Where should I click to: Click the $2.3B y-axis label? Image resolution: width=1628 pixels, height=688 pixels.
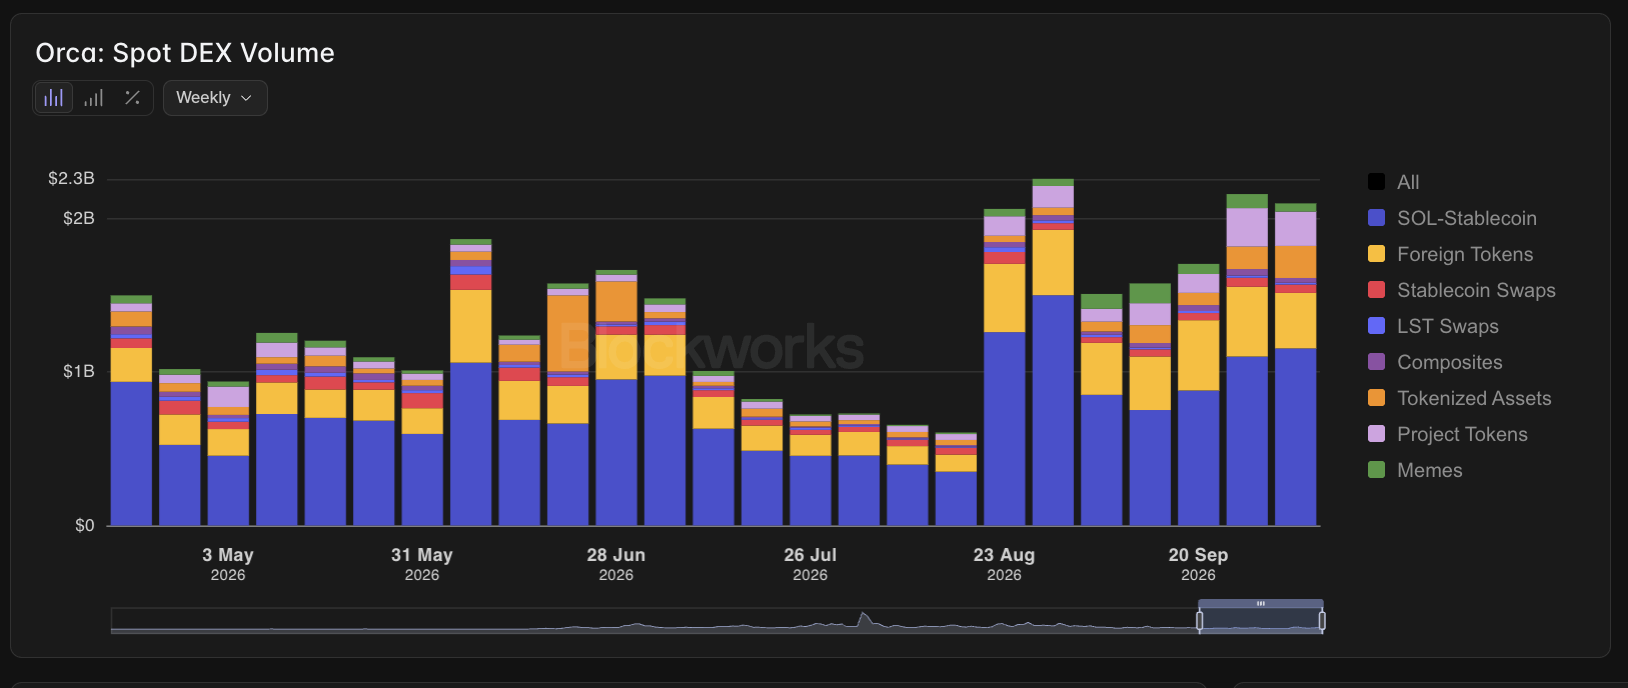(72, 179)
